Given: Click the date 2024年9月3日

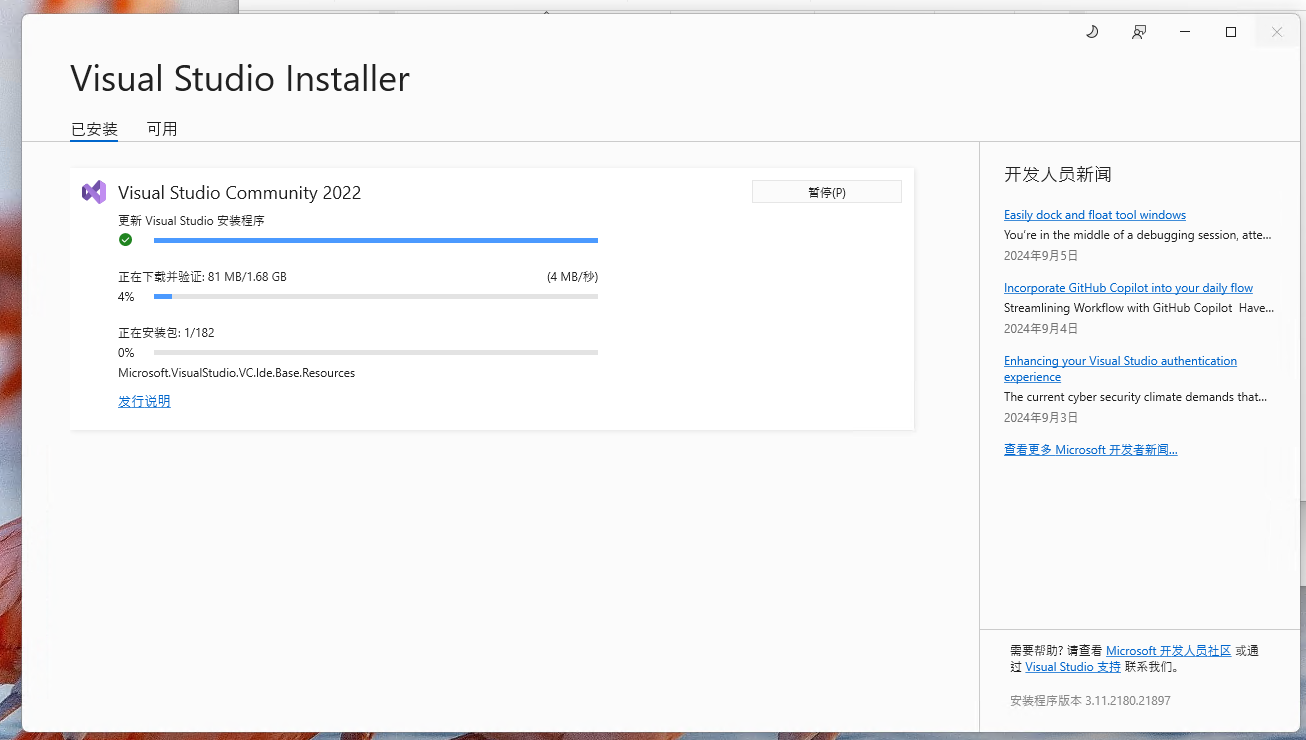Looking at the screenshot, I should click(x=1041, y=418).
